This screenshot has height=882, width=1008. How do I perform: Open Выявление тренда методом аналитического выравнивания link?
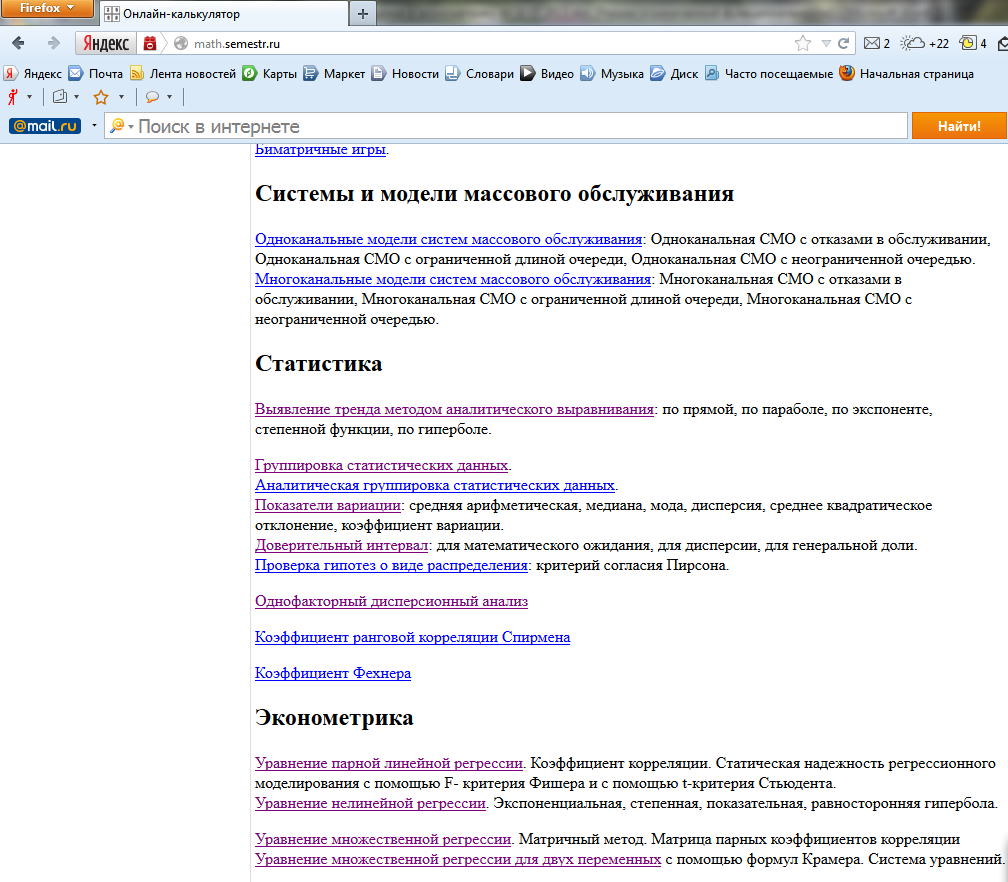[x=454, y=409]
